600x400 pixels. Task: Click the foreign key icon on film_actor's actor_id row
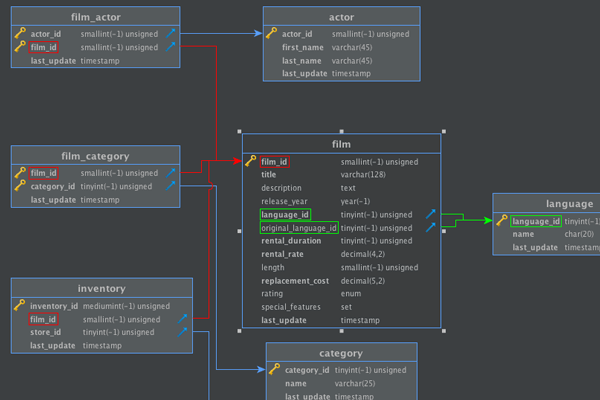(171, 33)
